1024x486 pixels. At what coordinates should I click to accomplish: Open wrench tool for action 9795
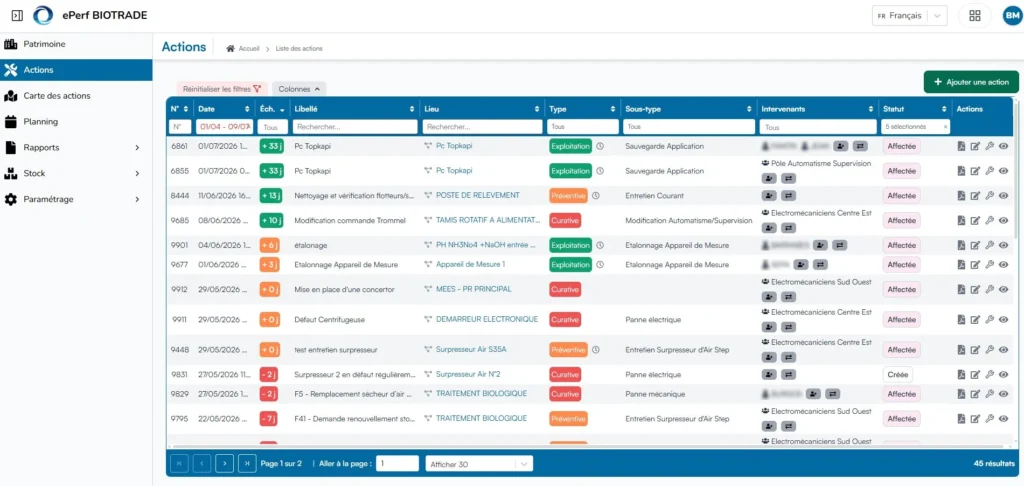[x=989, y=418]
